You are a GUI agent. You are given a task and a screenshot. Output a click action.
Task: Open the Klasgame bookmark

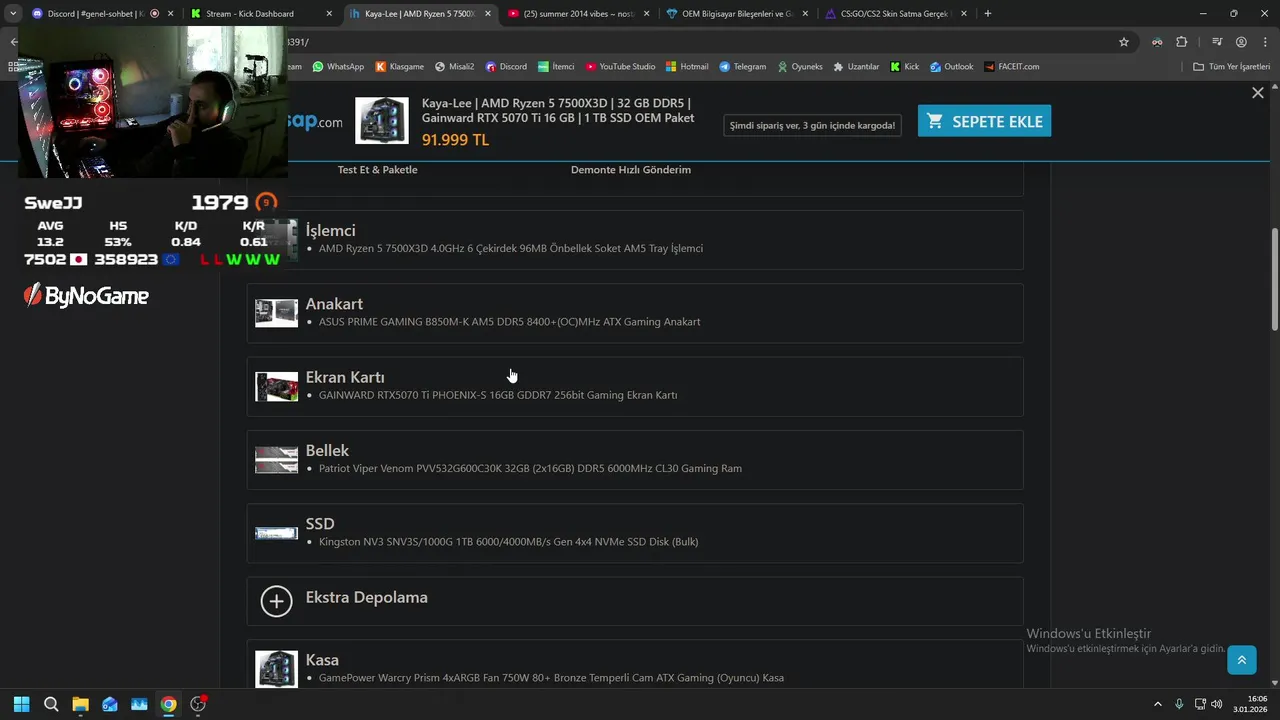click(x=399, y=67)
